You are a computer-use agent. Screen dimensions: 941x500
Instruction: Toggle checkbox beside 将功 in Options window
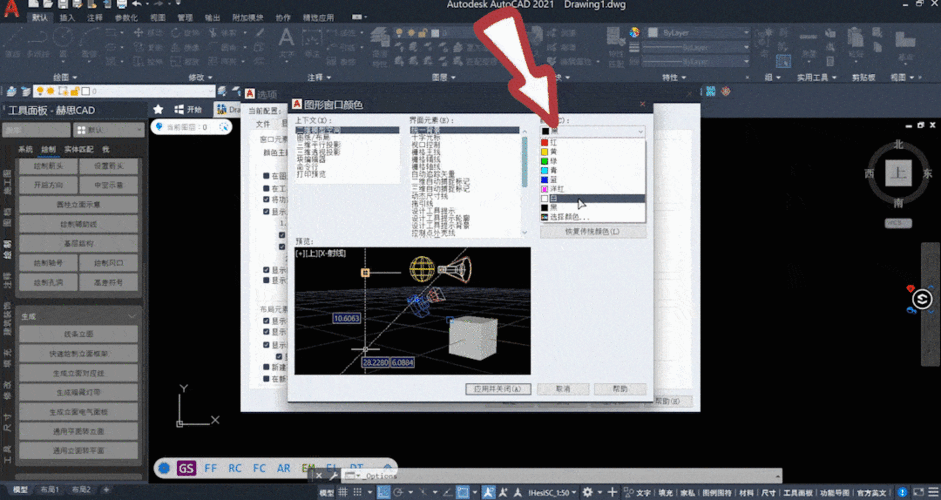coord(266,199)
